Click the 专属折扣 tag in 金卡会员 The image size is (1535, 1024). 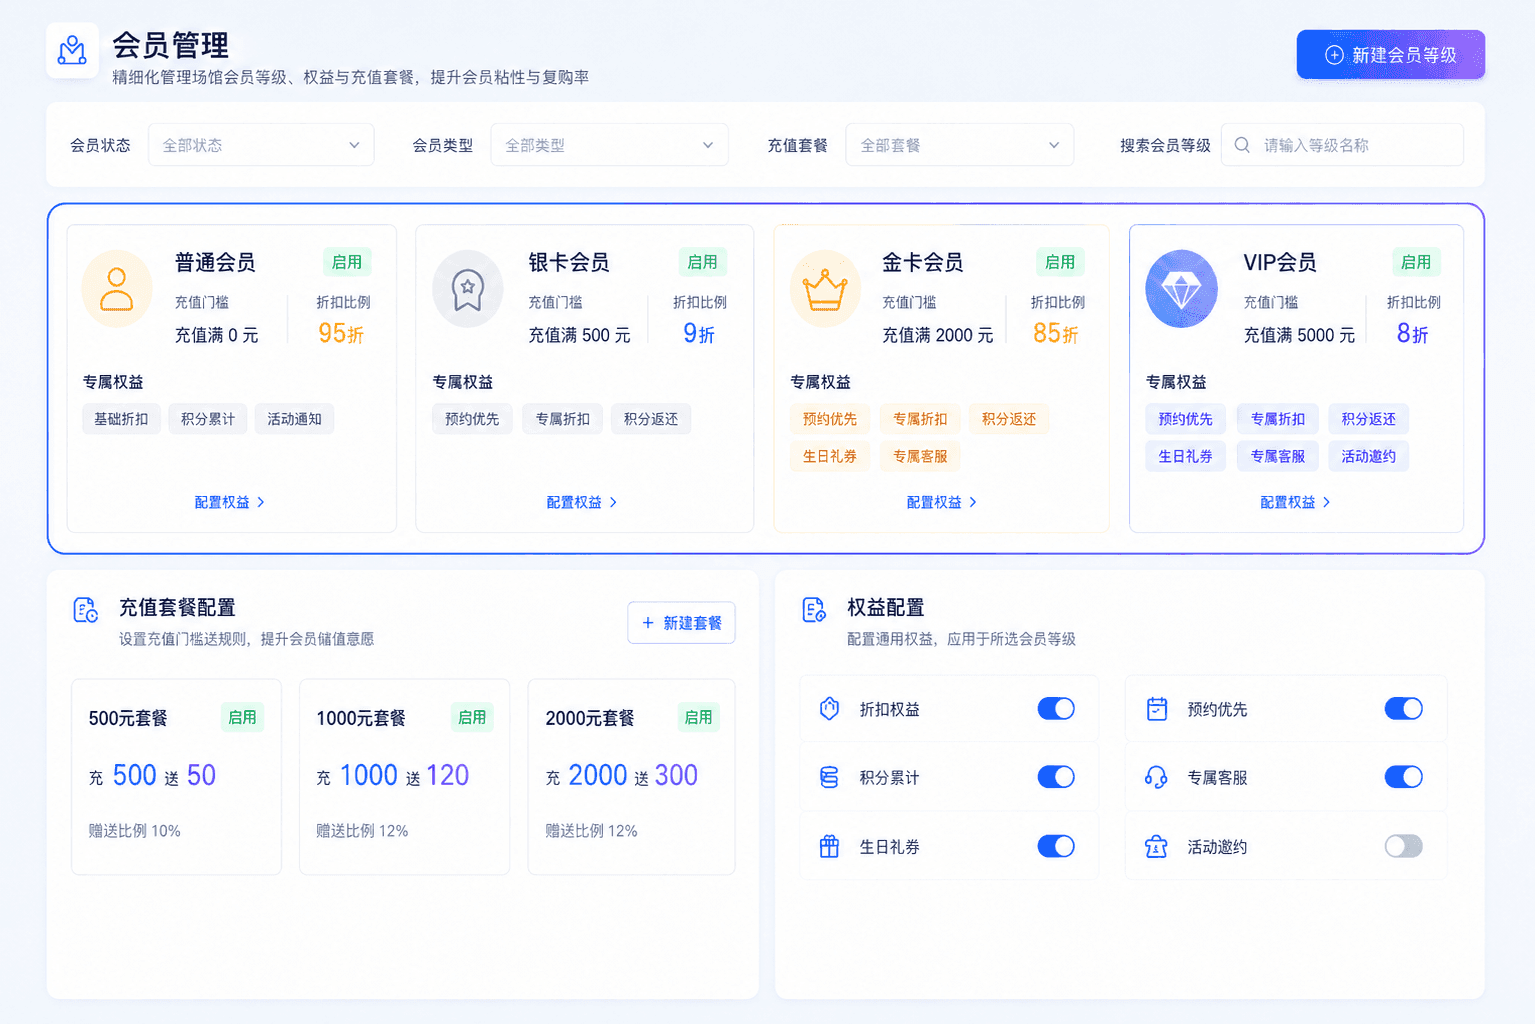click(920, 419)
